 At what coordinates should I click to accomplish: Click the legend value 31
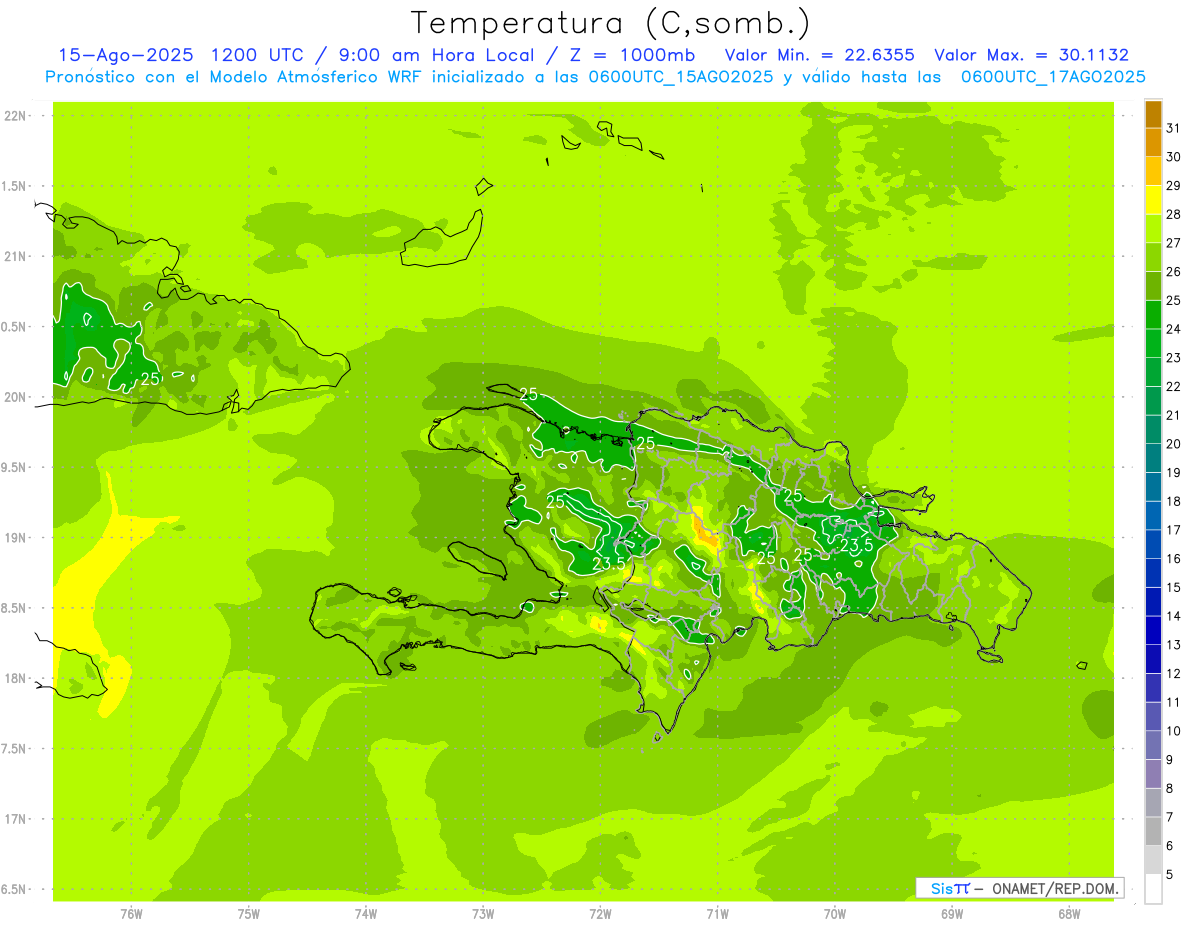[x=1174, y=128]
